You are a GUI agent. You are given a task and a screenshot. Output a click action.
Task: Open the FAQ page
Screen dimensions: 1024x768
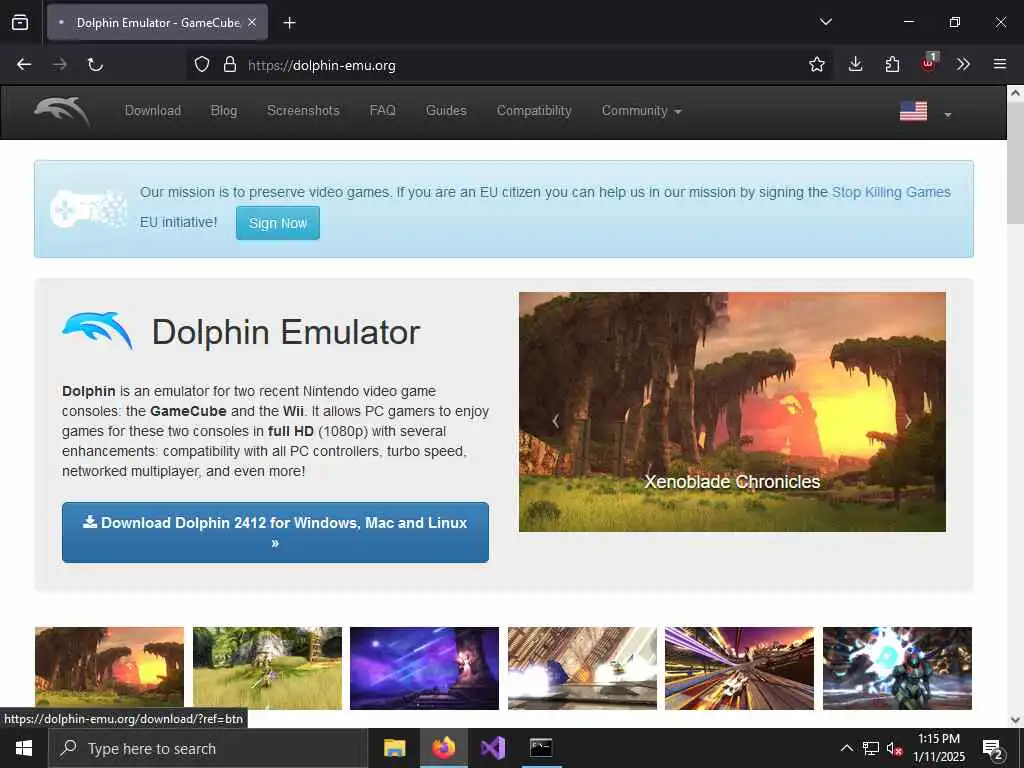(383, 111)
